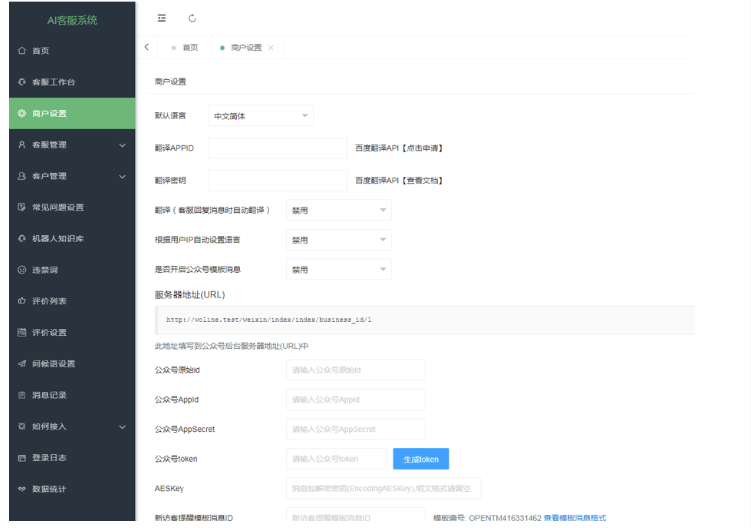Open 违禁词 in the sidebar
This screenshot has width=751, height=528.
pyautogui.click(x=72, y=270)
